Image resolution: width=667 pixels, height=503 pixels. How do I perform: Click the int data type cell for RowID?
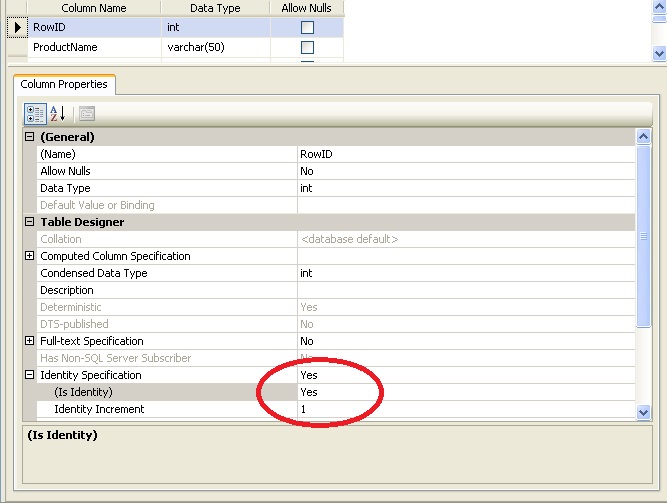pyautogui.click(x=216, y=28)
